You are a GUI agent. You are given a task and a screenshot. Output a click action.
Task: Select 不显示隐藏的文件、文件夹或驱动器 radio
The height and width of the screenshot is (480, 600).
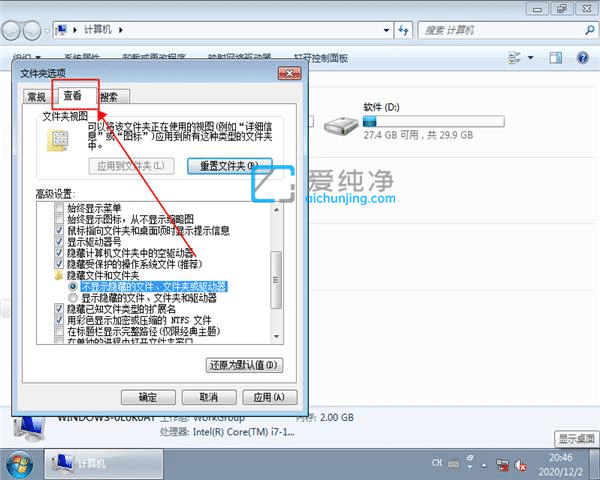72,286
